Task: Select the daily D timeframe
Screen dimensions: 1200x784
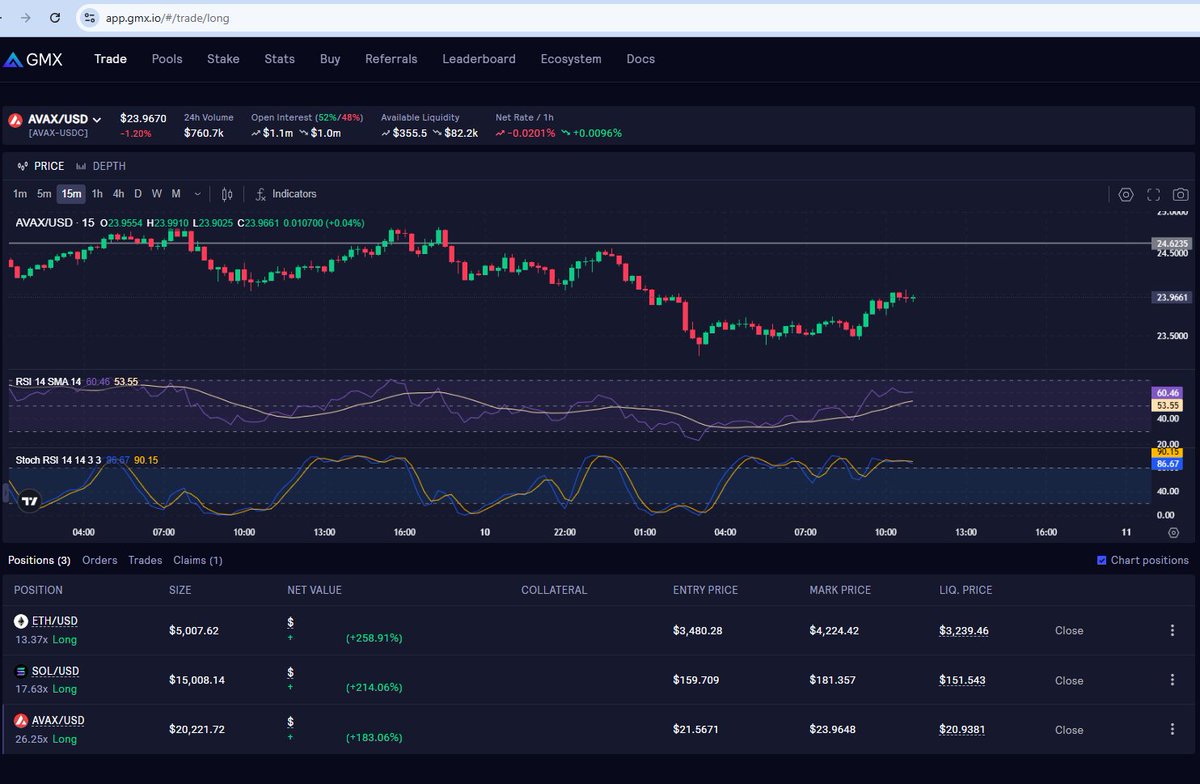Action: pyautogui.click(x=138, y=194)
